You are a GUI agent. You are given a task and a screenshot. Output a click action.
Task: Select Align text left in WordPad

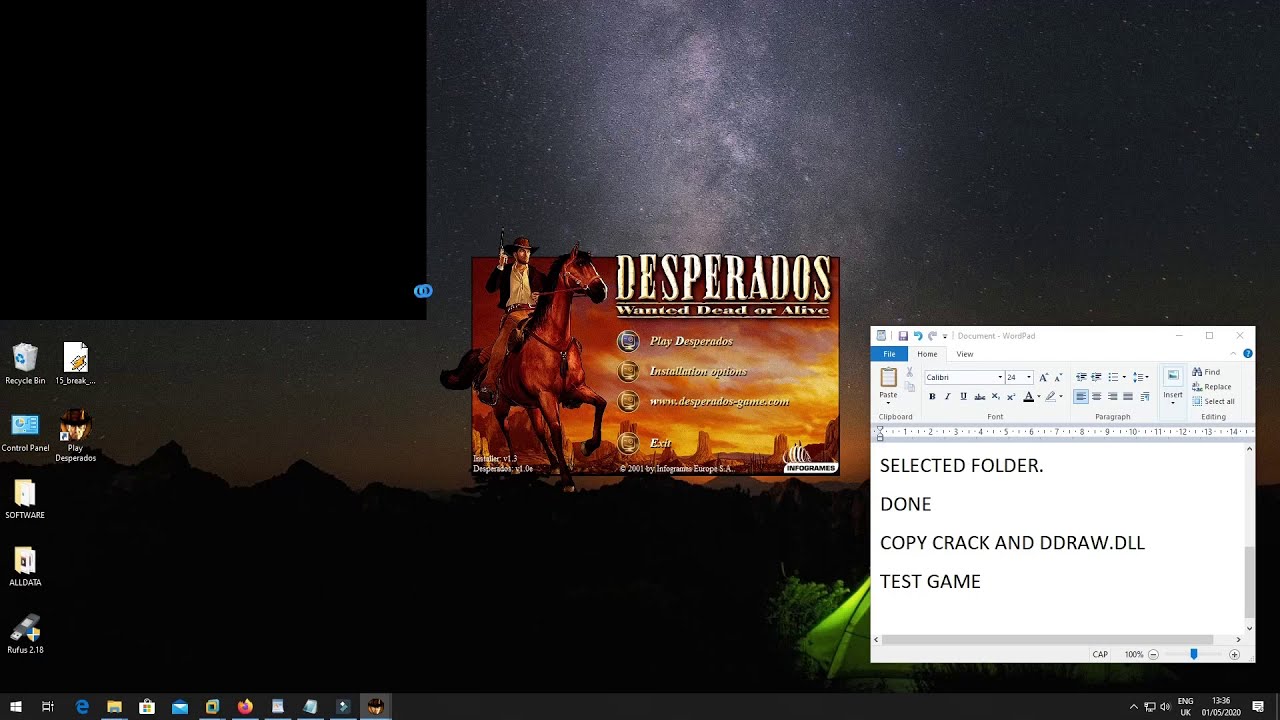pos(1080,397)
